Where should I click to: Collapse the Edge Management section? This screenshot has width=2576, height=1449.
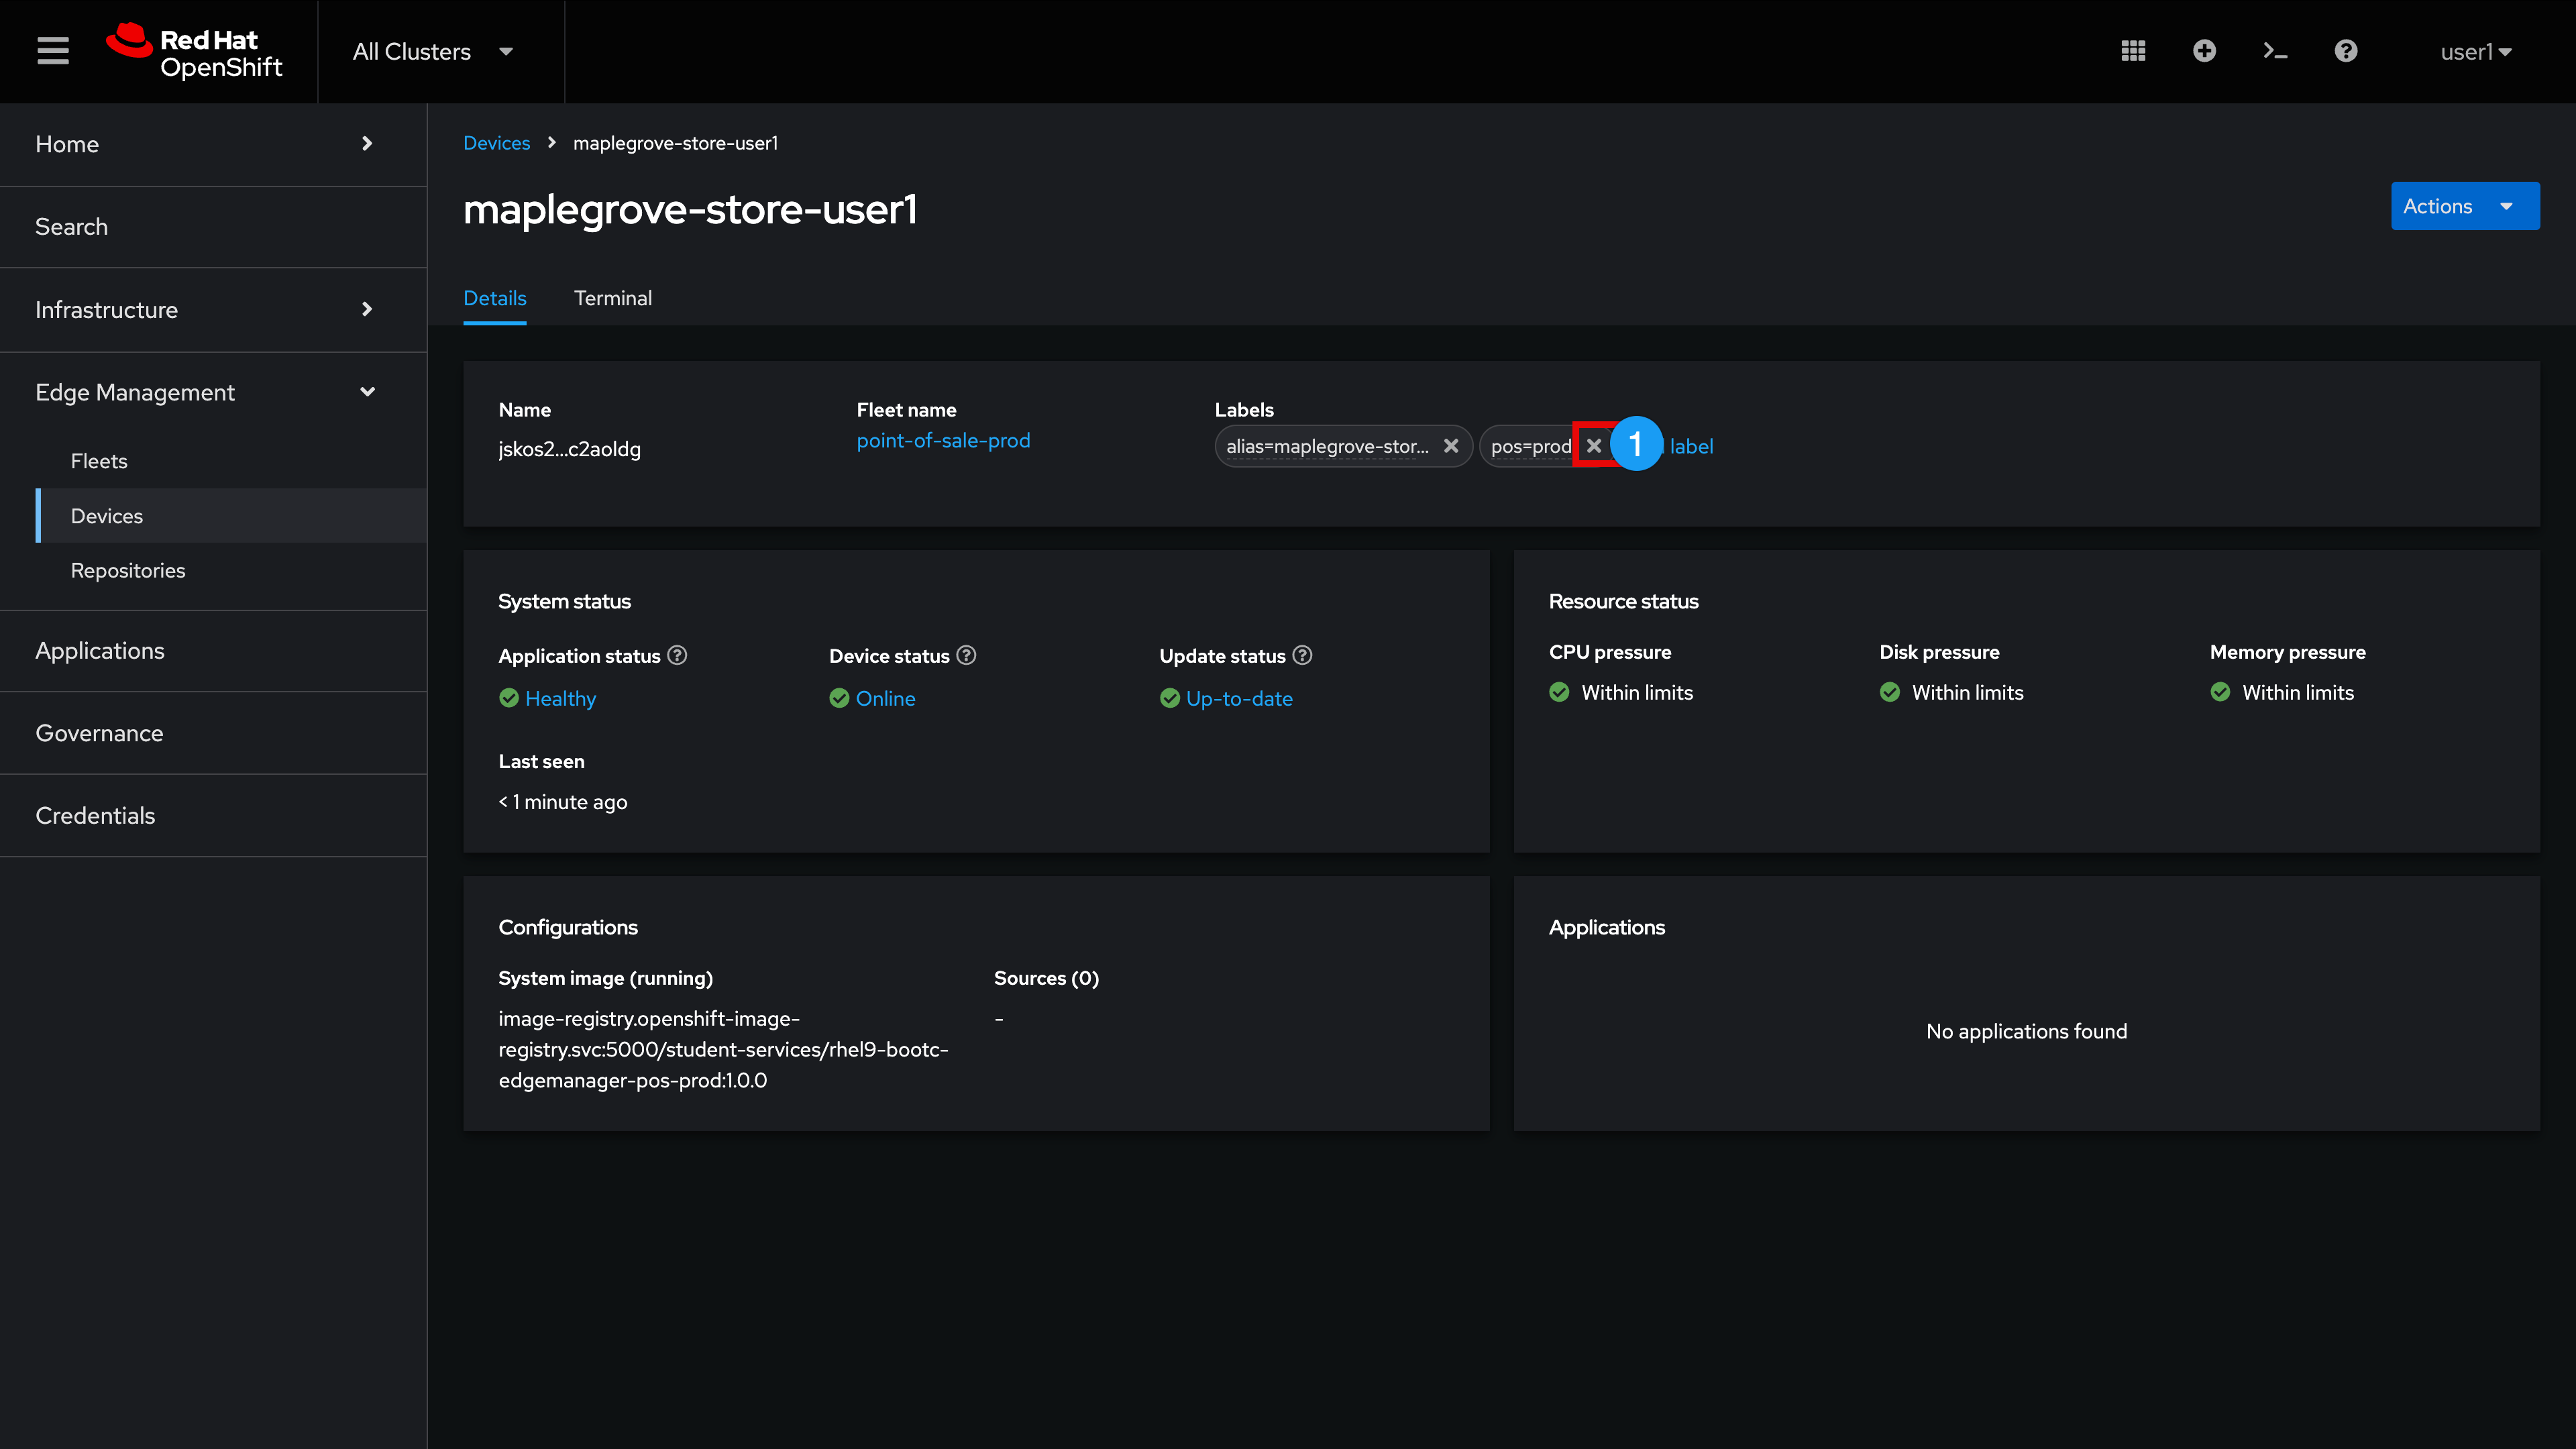coord(213,392)
